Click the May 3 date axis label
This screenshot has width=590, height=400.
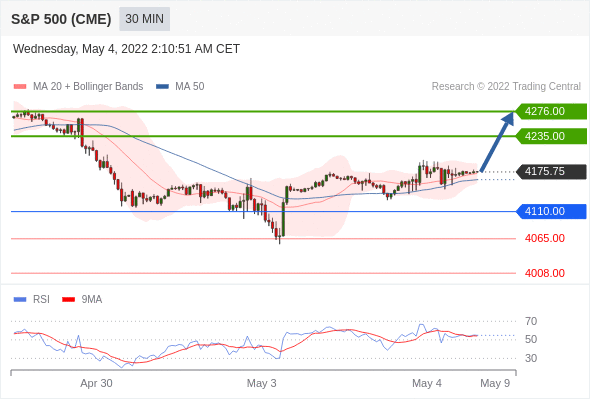(x=262, y=383)
